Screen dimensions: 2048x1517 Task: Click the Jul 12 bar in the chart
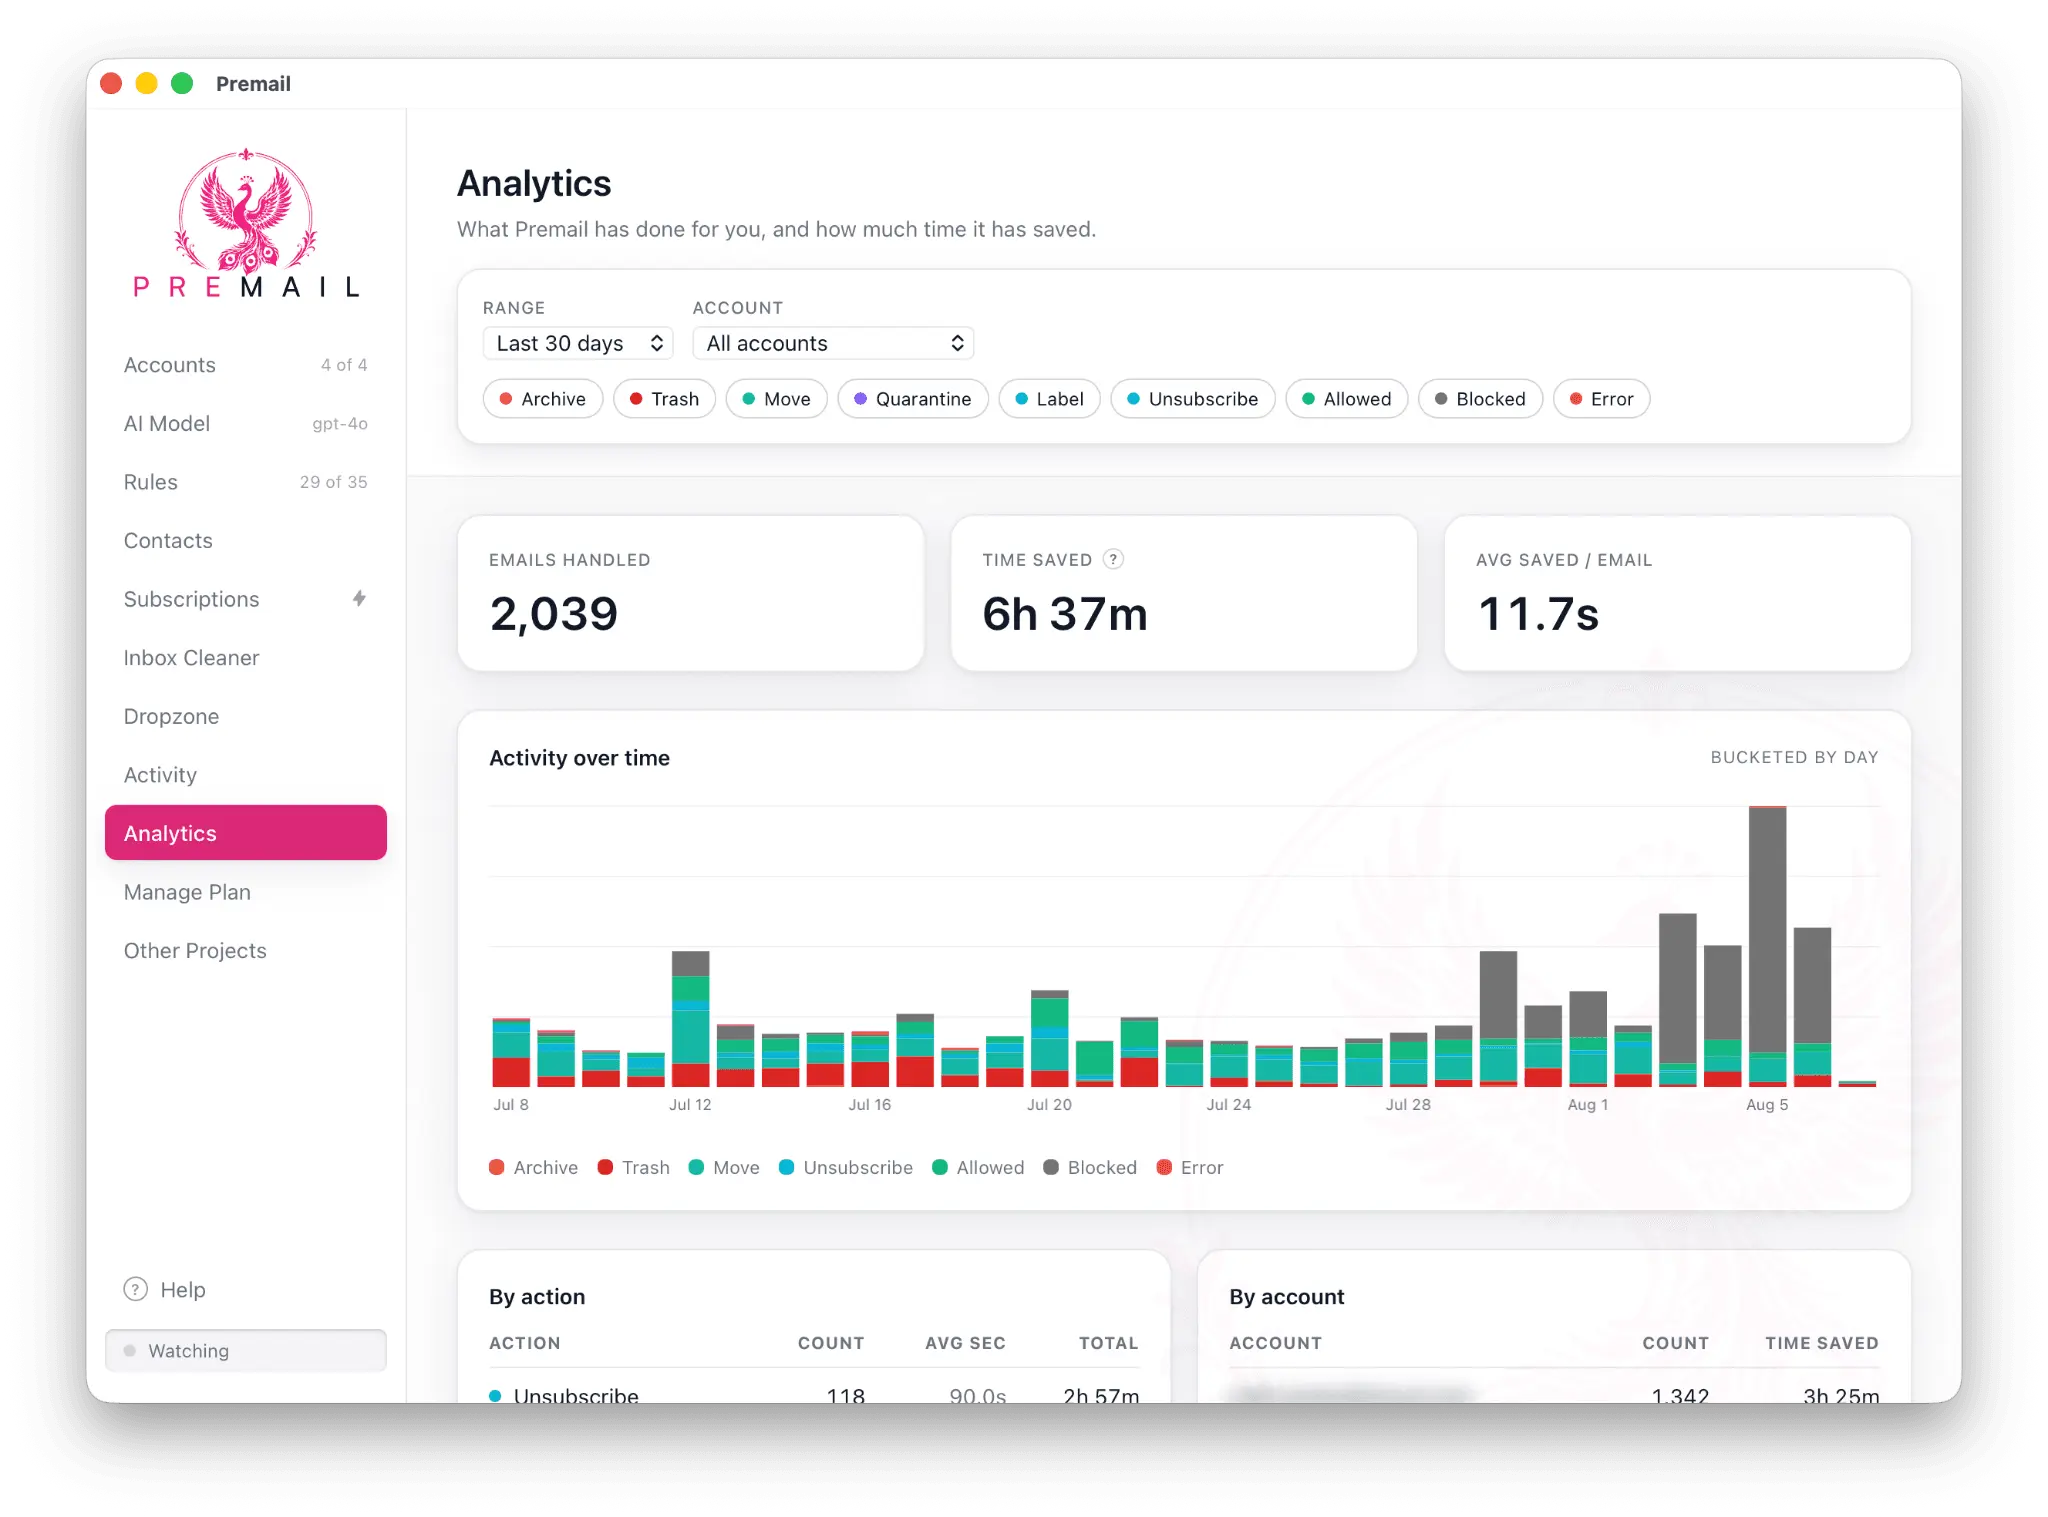click(x=690, y=1018)
